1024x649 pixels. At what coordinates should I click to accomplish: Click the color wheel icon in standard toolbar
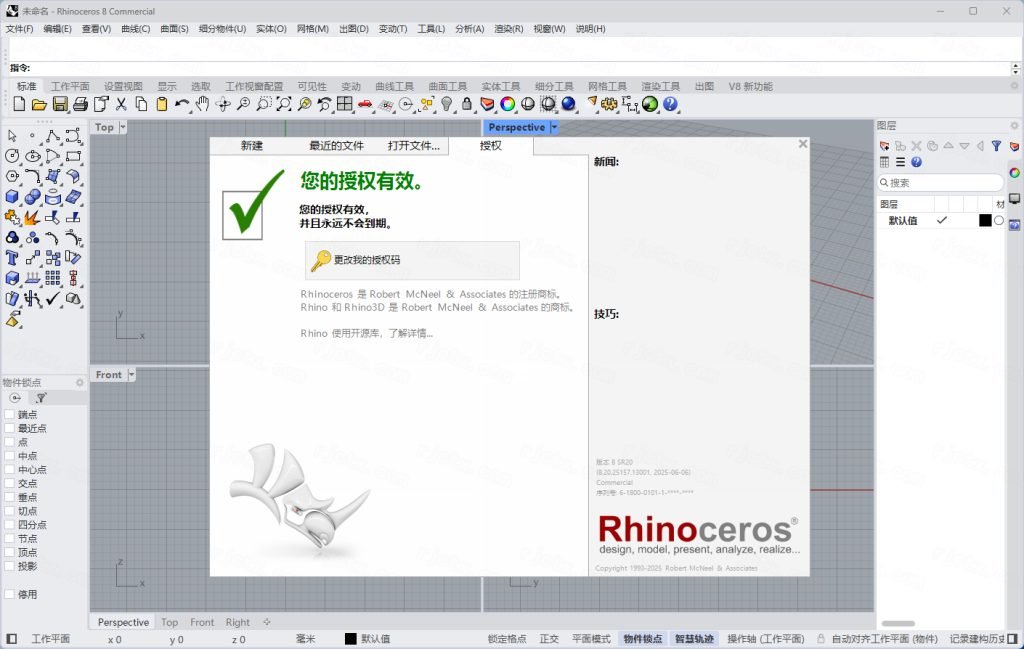507,104
